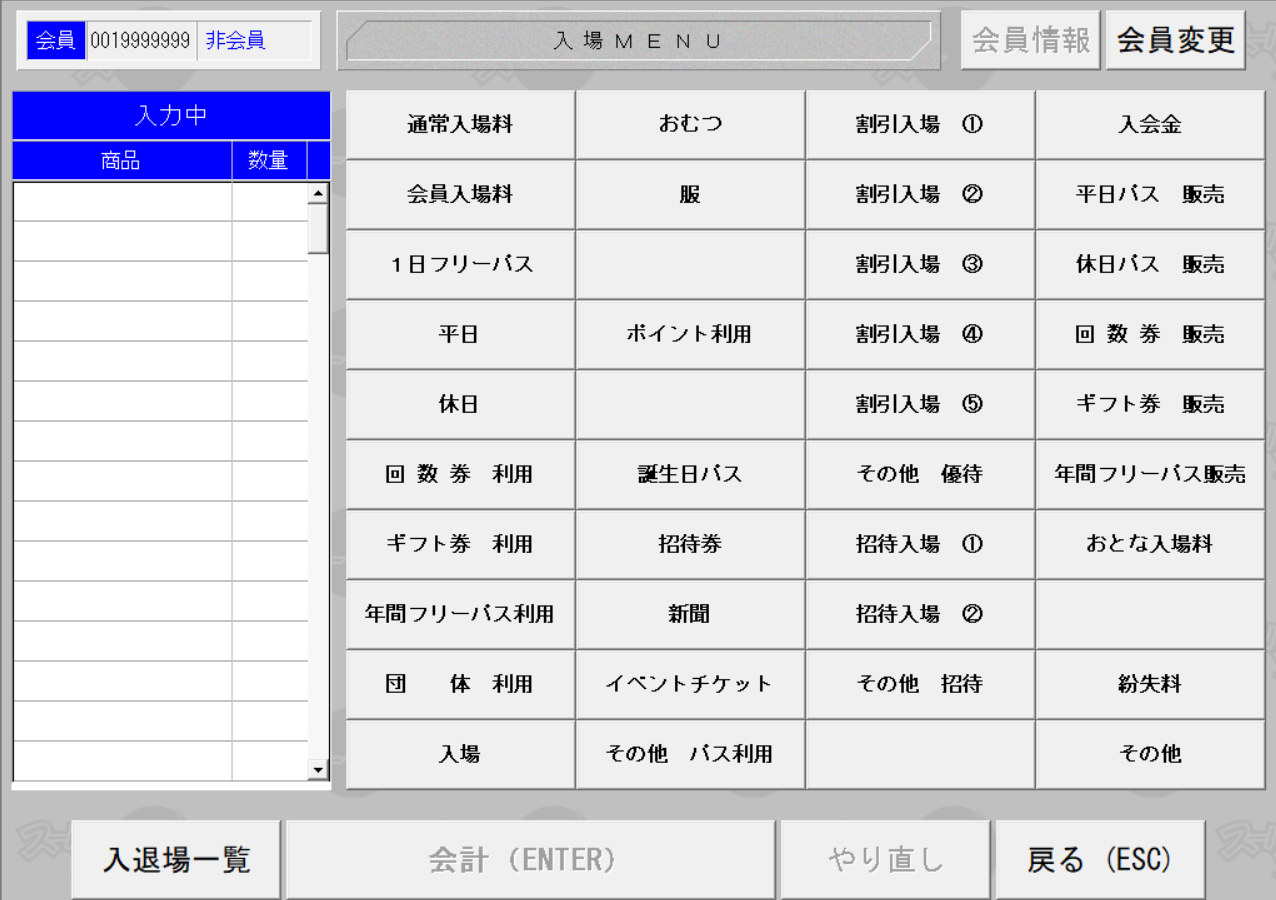Select おとな入場料
Image resolution: width=1276 pixels, height=900 pixels.
tap(1150, 545)
